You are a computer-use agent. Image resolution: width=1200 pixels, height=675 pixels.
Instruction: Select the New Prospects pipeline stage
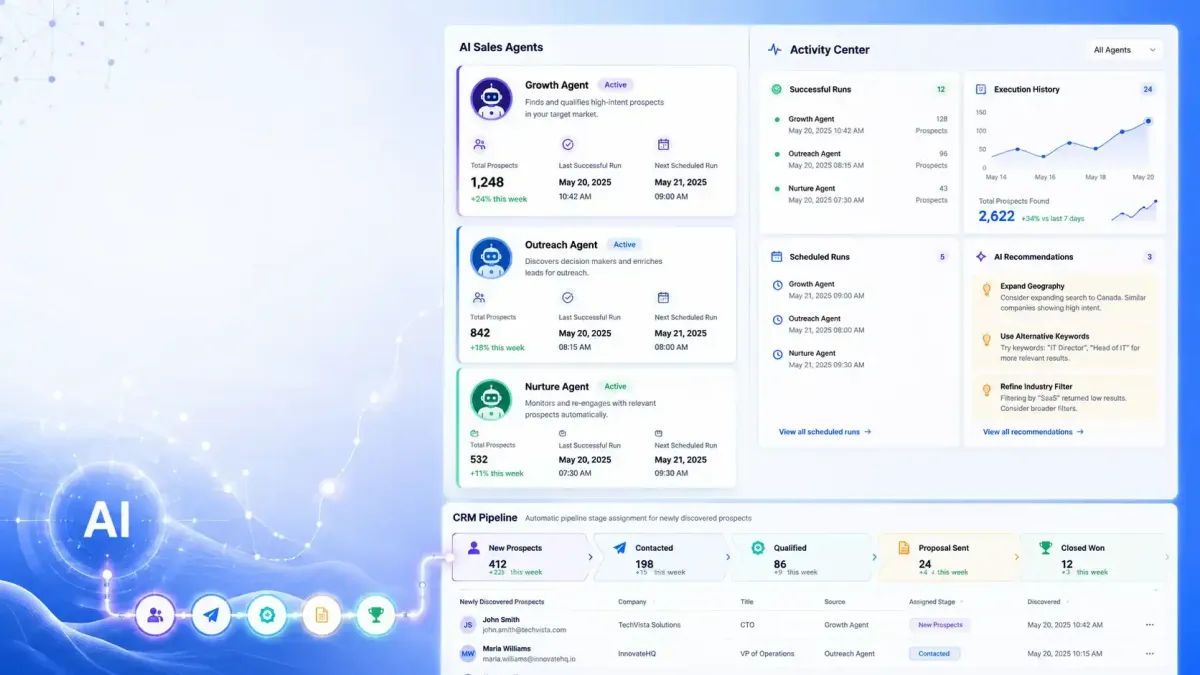(x=520, y=557)
